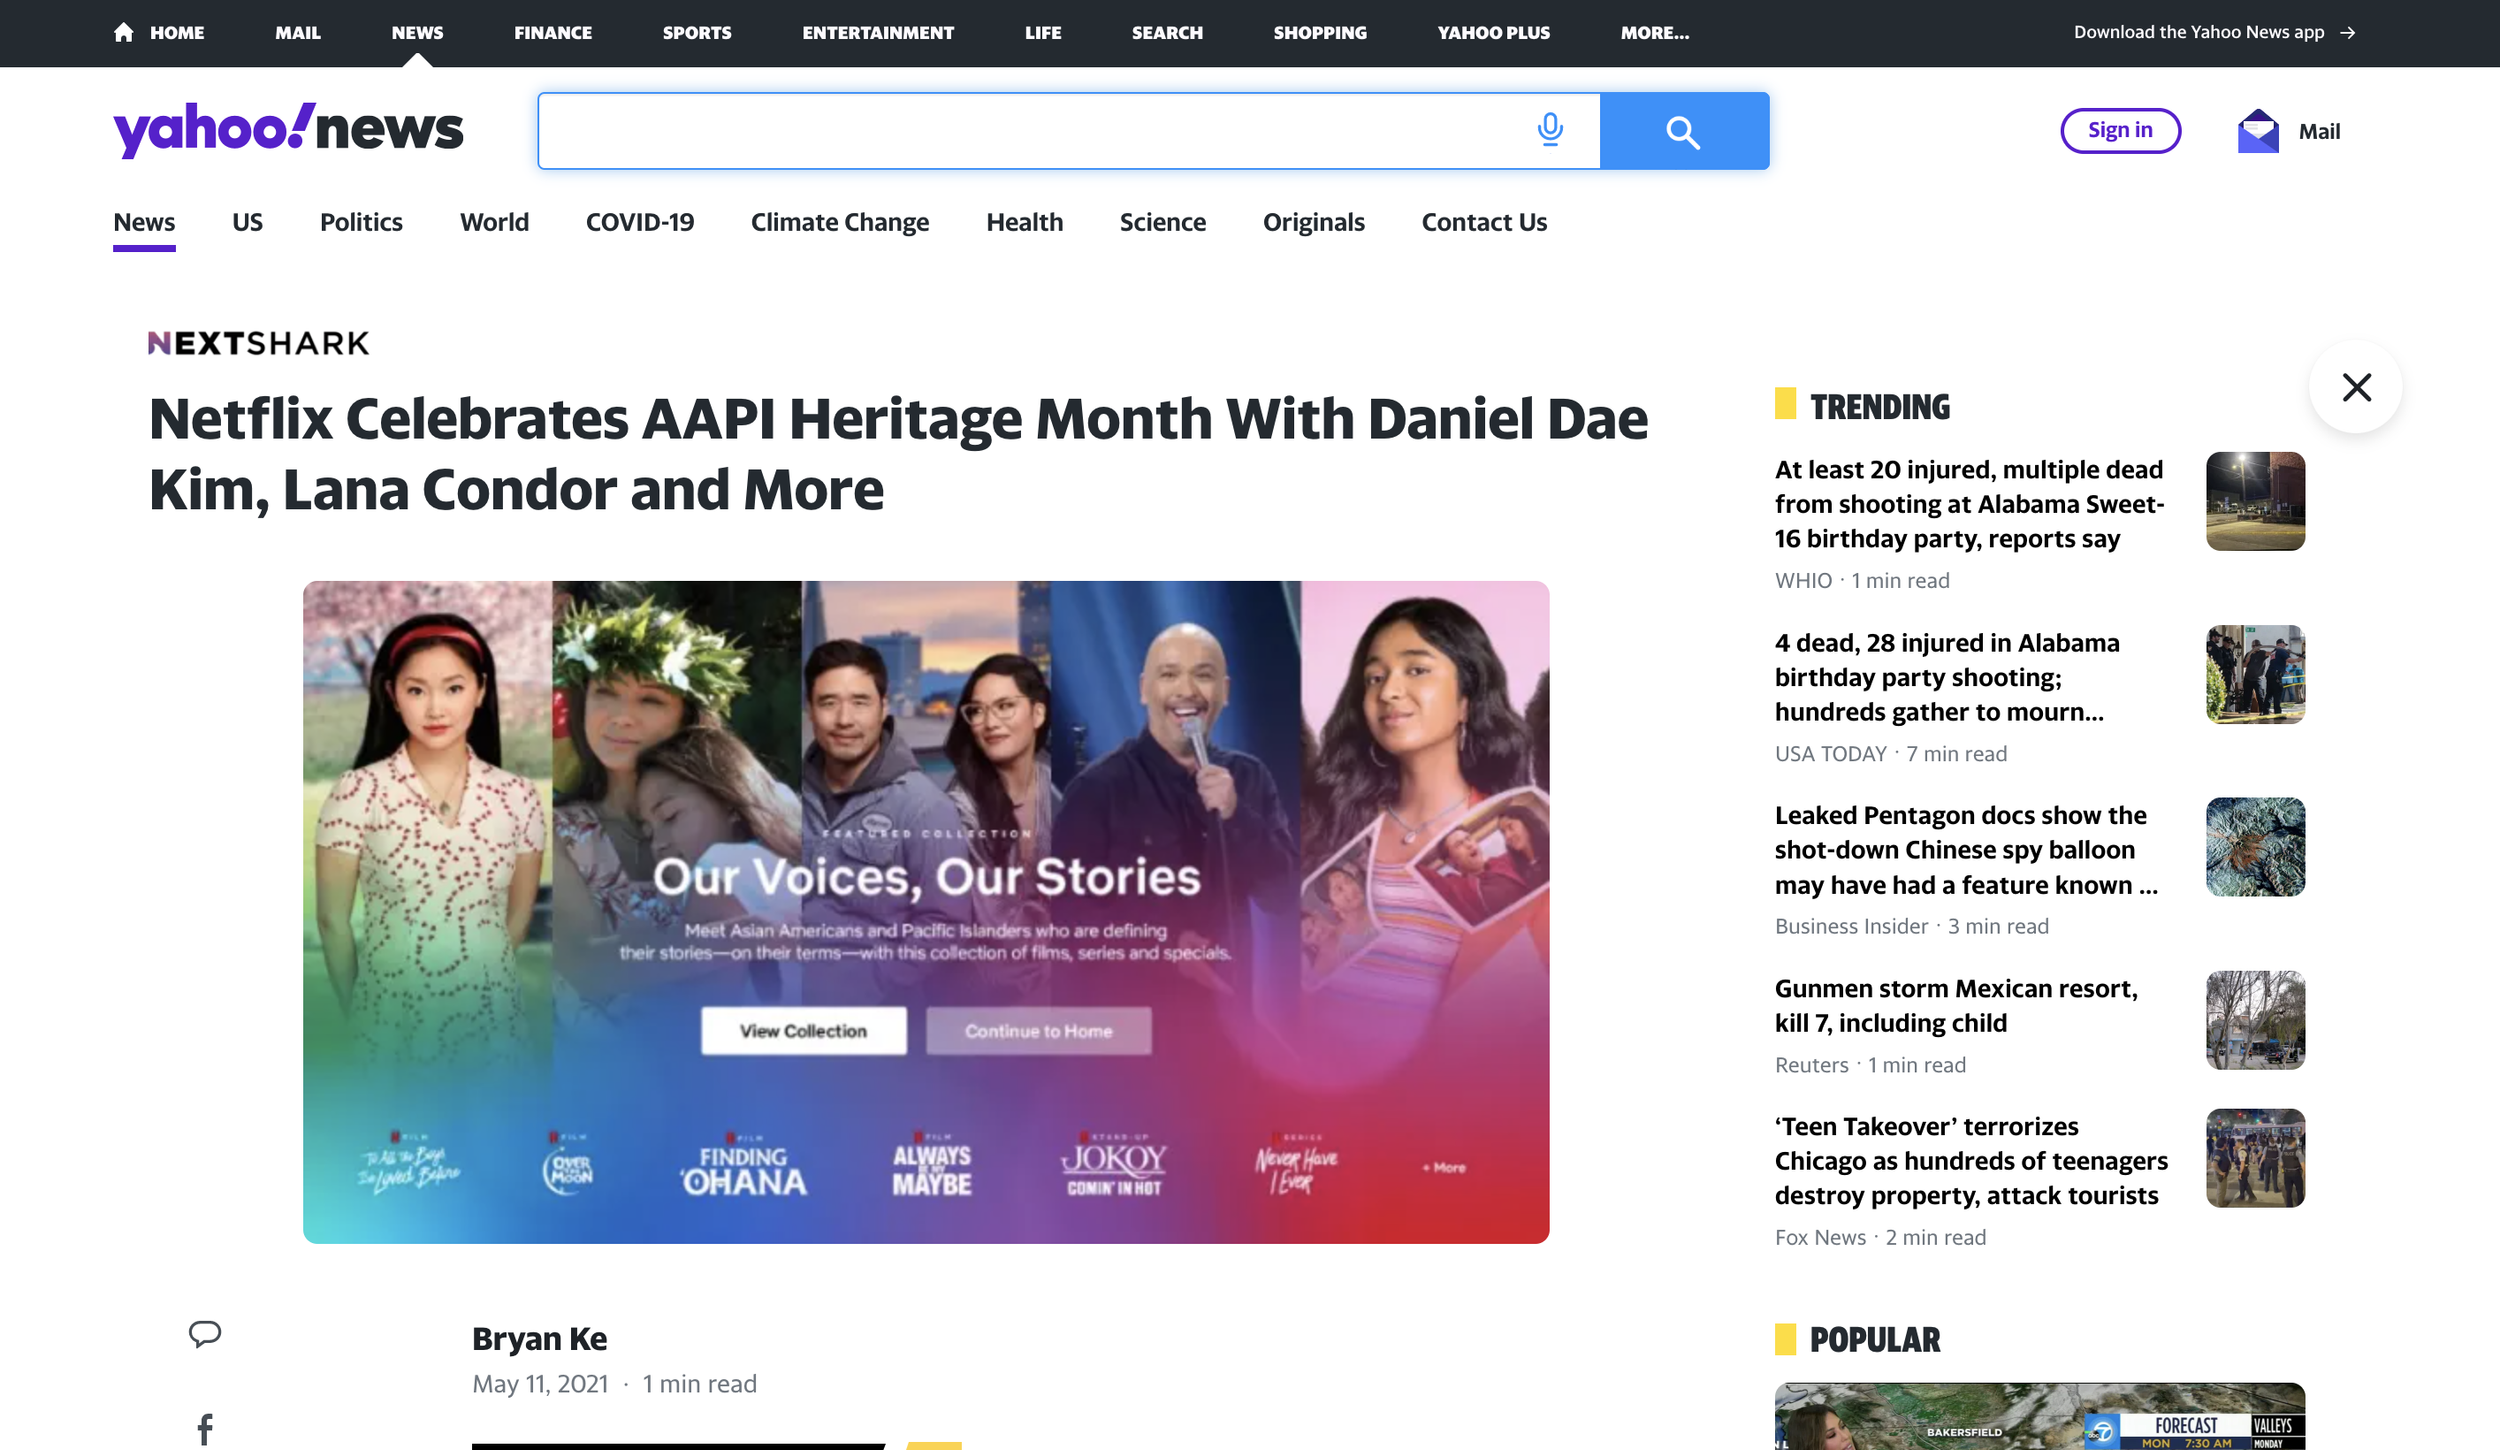Click arrow beside Download the Yahoo News app
This screenshot has height=1450, width=2500.
pyautogui.click(x=2347, y=33)
